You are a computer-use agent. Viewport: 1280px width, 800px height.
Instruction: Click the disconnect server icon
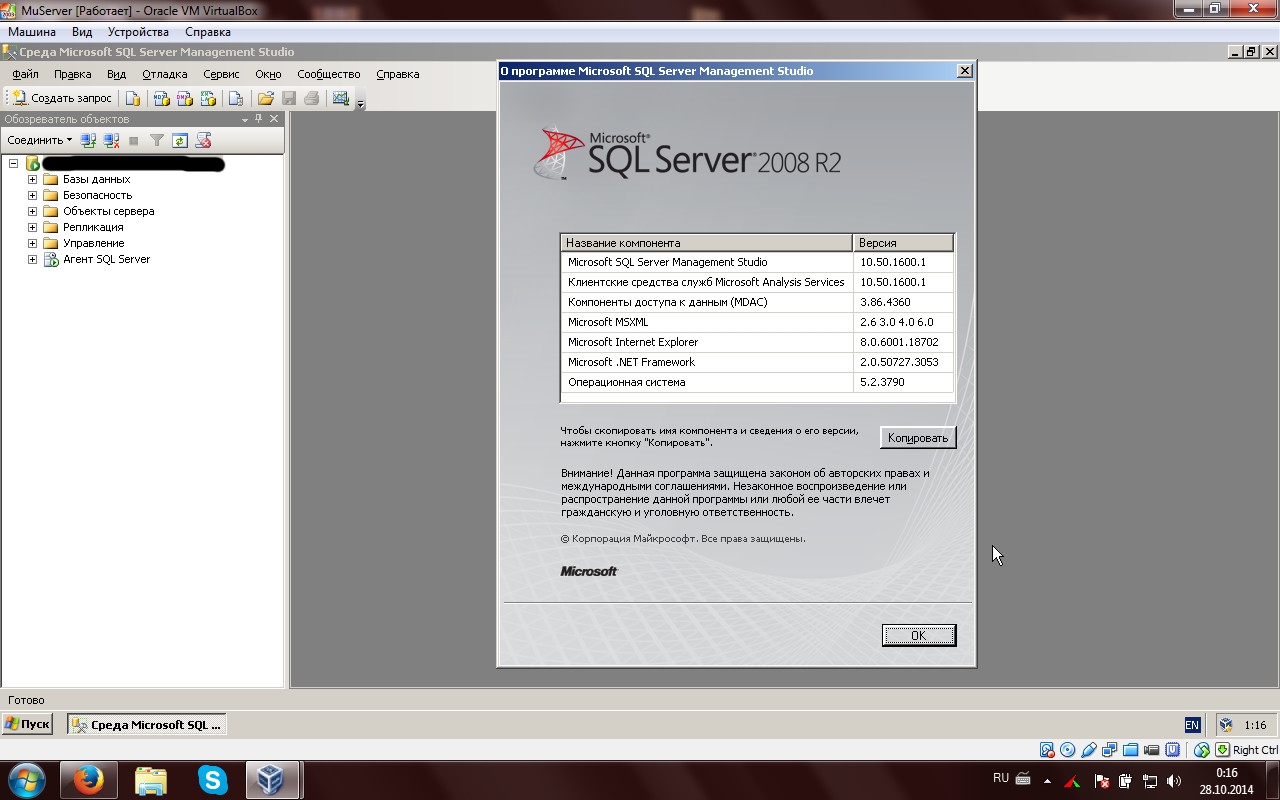point(111,140)
